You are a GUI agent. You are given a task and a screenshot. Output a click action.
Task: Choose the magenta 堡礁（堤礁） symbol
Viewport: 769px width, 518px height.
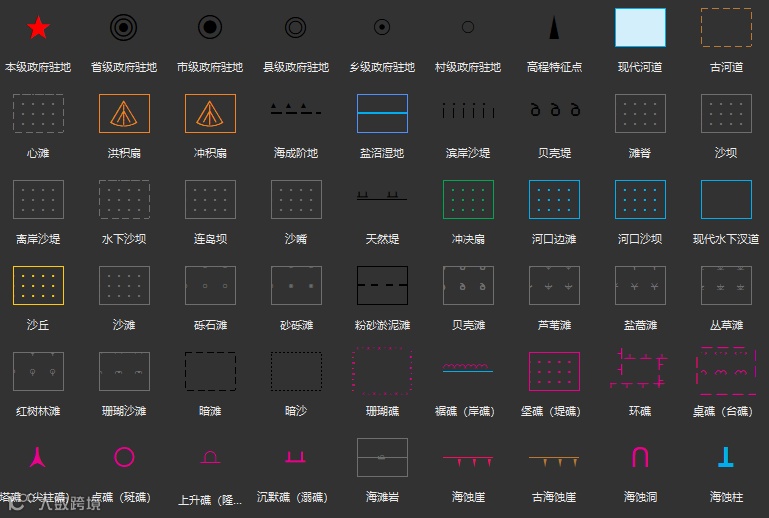554,371
